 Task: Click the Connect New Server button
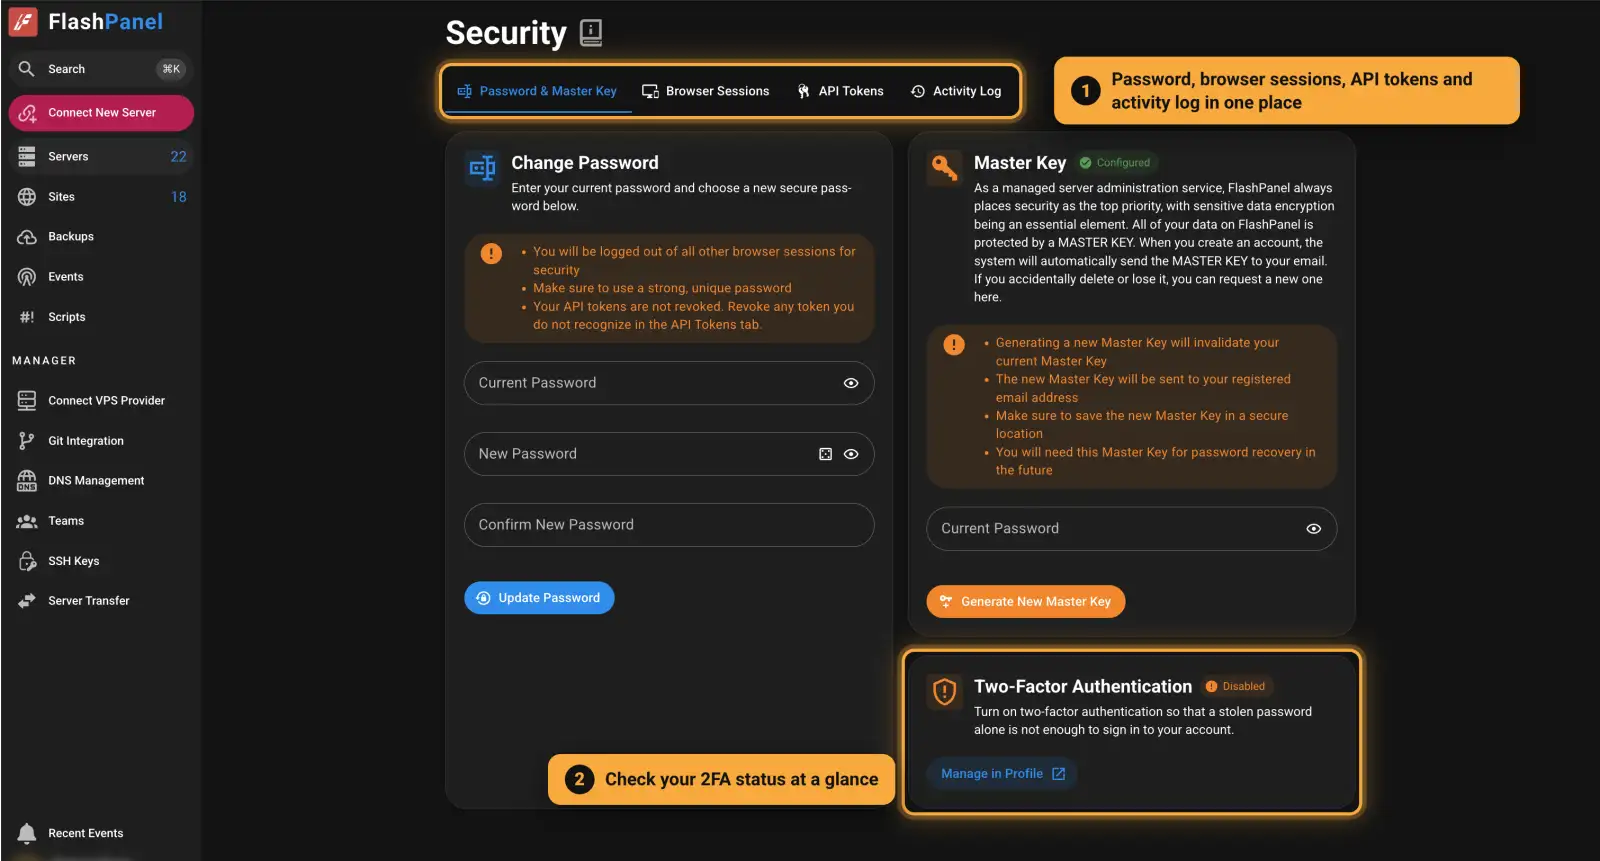(x=101, y=113)
